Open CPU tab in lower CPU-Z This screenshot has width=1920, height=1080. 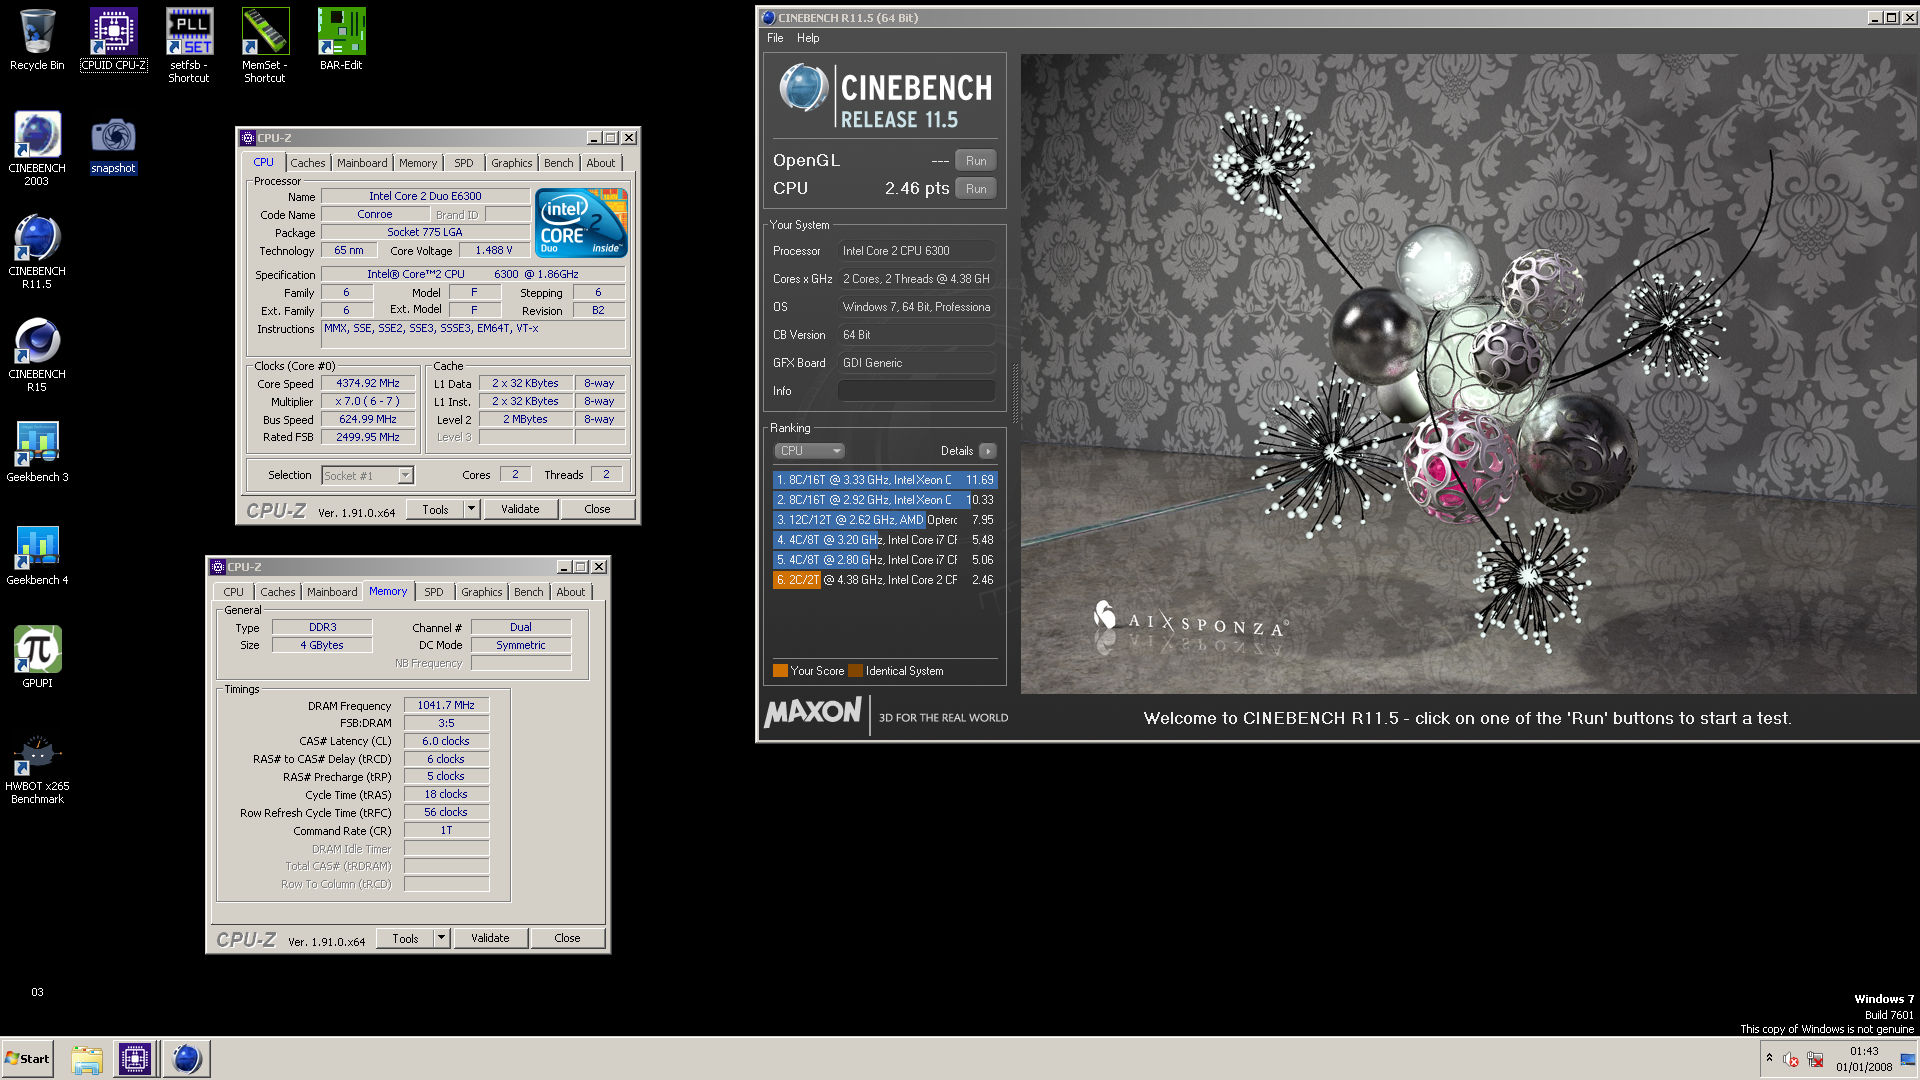click(x=233, y=592)
